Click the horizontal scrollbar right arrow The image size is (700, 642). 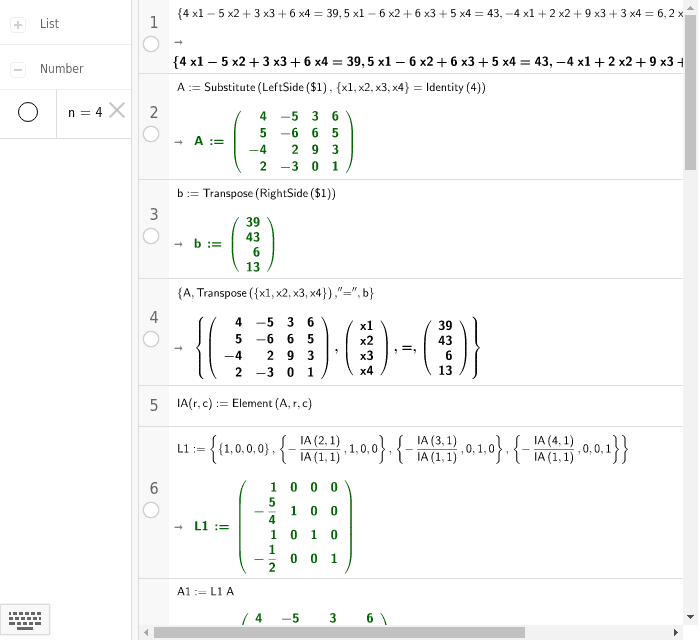tap(676, 633)
